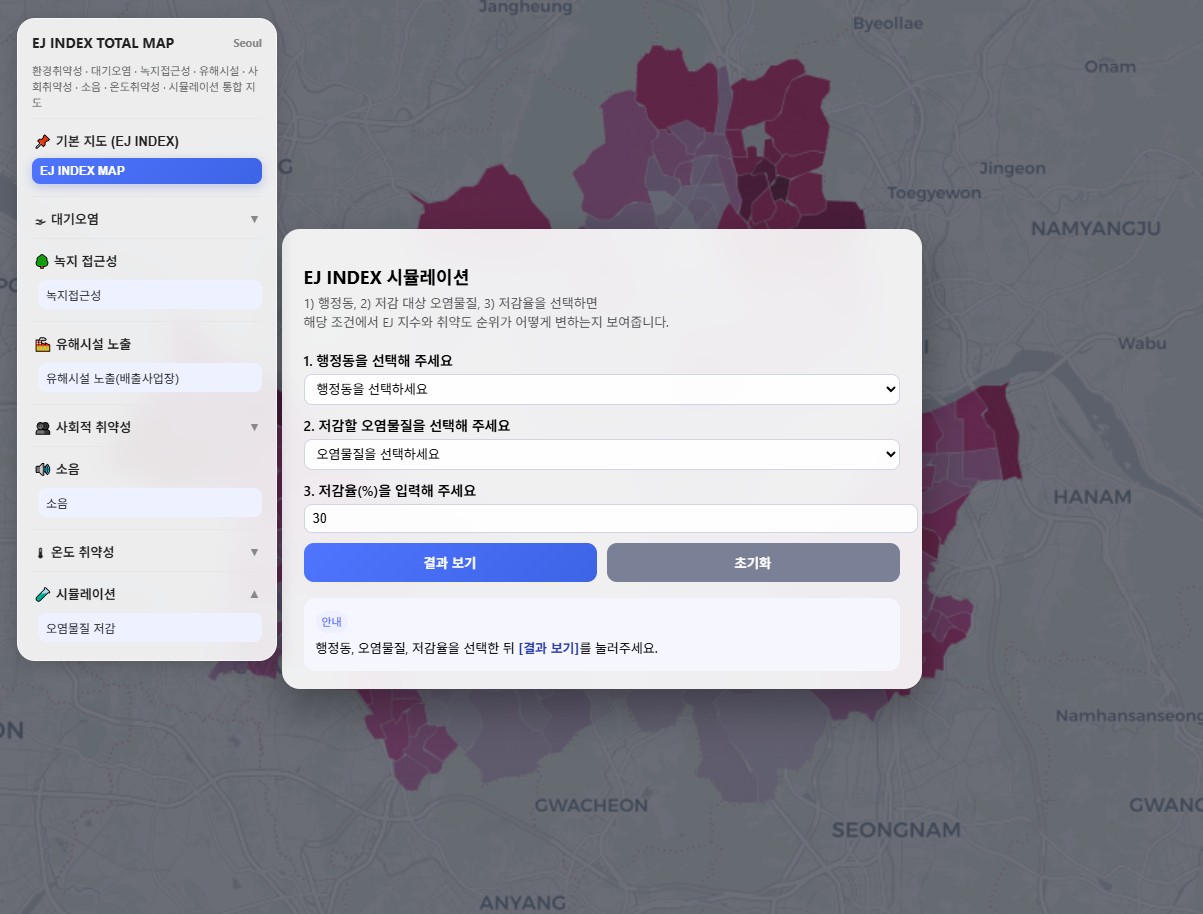Click the thermometer icon beside 온도 취약성
This screenshot has height=914, width=1203.
pyautogui.click(x=42, y=552)
